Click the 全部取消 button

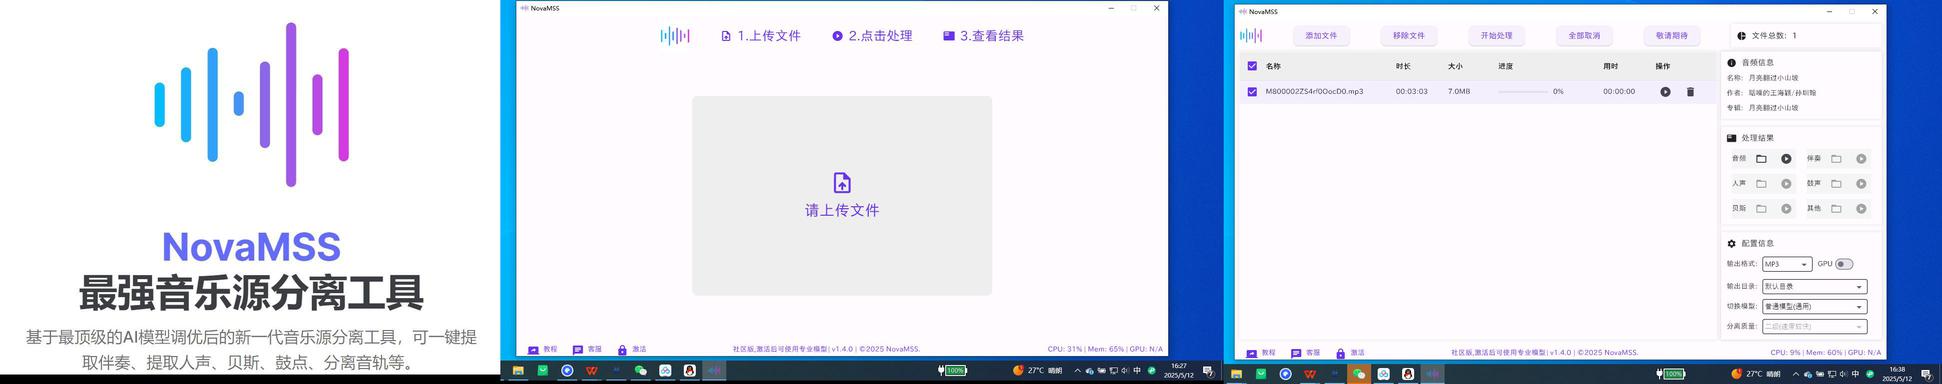(x=1584, y=36)
